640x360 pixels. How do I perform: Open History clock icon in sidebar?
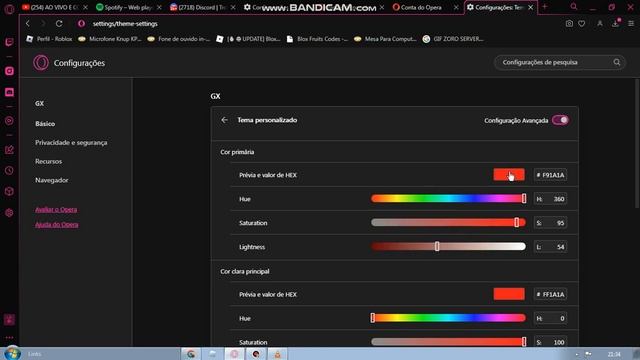pos(9,171)
